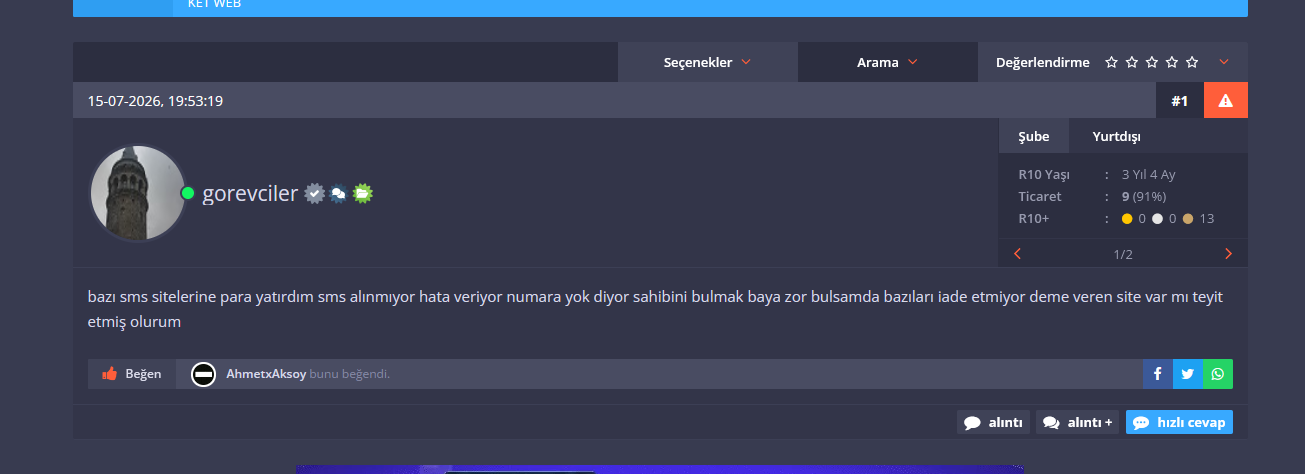Open the gorevciler username profile link
The height and width of the screenshot is (474, 1305).
point(250,193)
